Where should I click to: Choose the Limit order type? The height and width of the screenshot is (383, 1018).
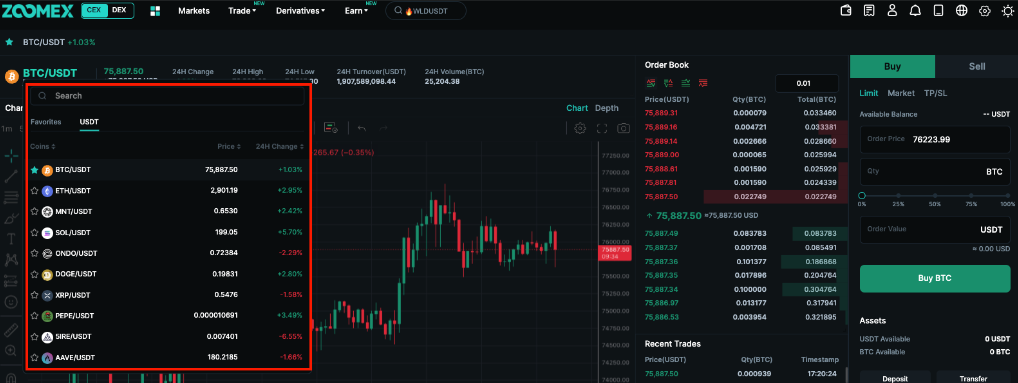(x=869, y=93)
